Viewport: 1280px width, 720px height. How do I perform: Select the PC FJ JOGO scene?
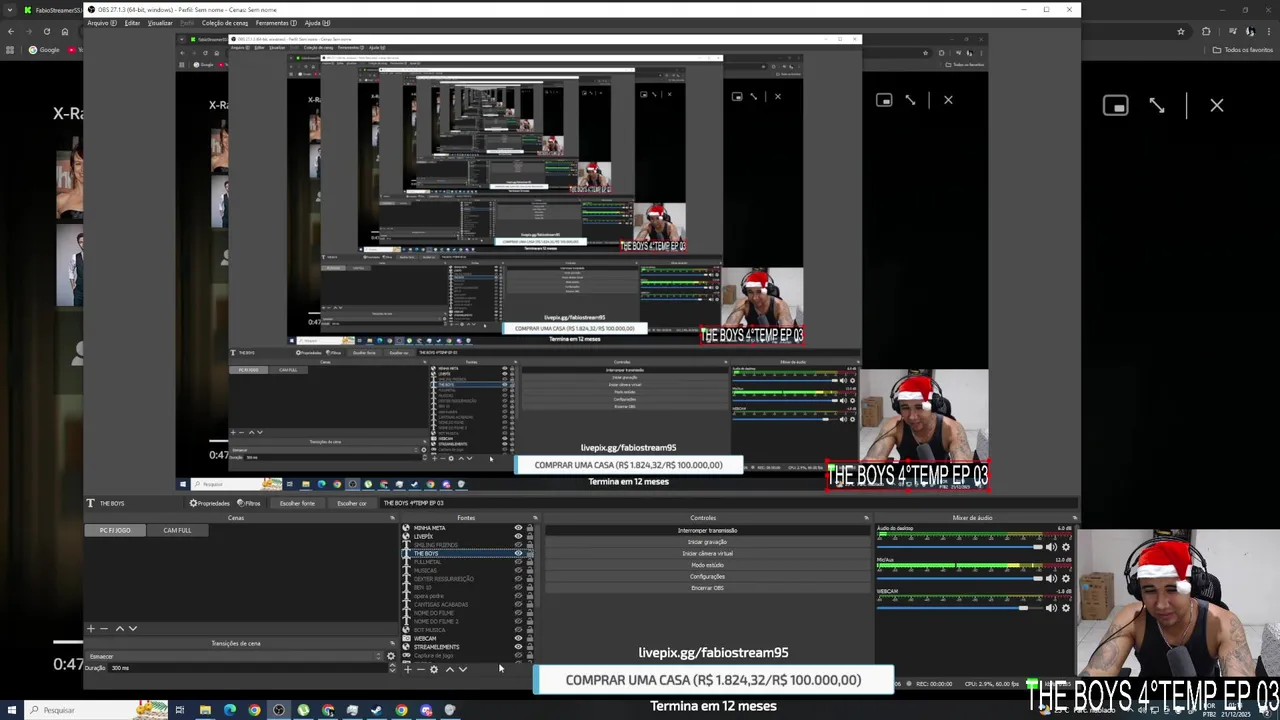coord(115,530)
